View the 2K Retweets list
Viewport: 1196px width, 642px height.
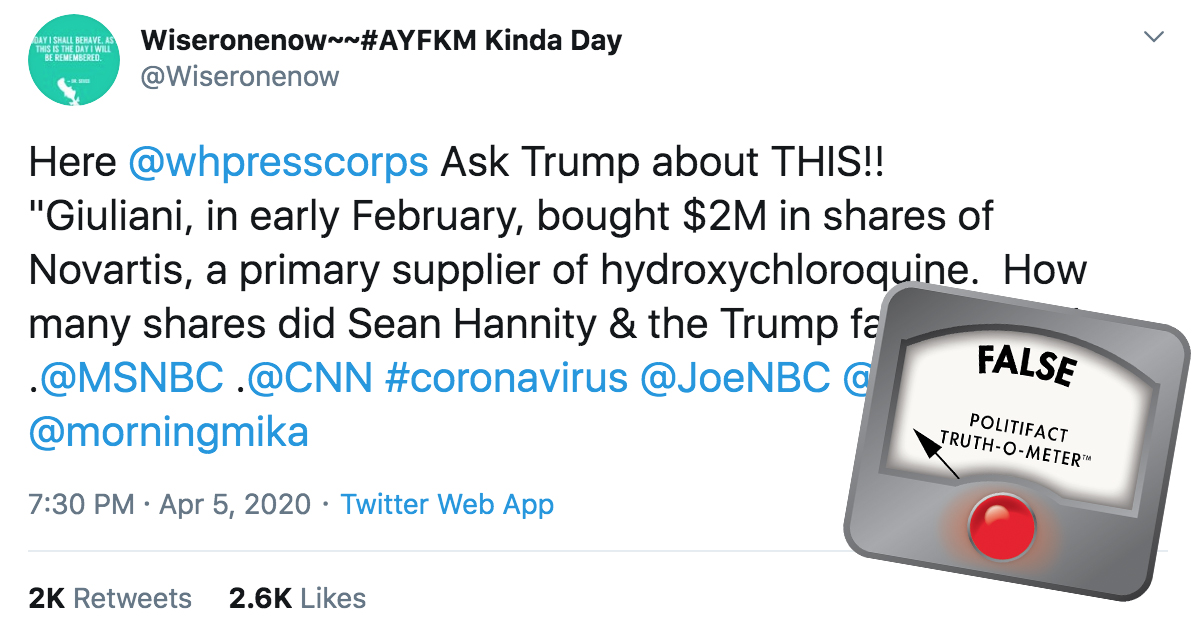[x=110, y=598]
